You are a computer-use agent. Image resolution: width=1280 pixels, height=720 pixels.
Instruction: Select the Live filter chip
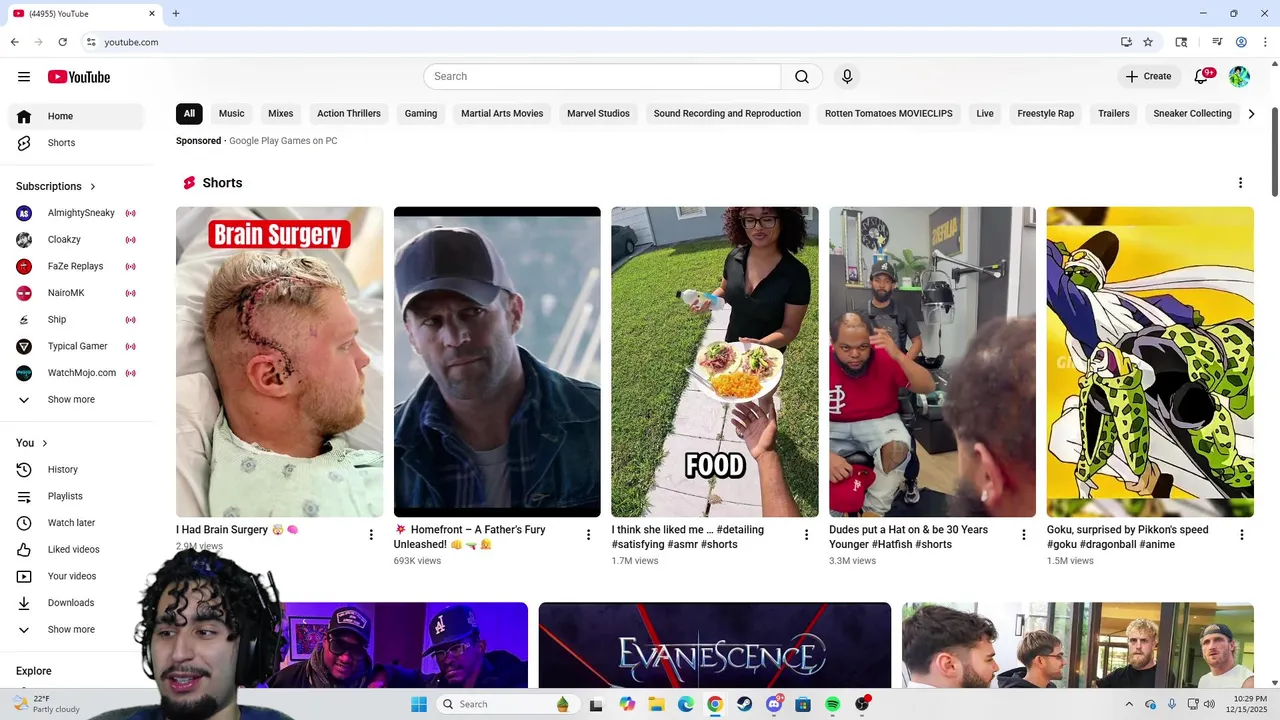coord(985,114)
